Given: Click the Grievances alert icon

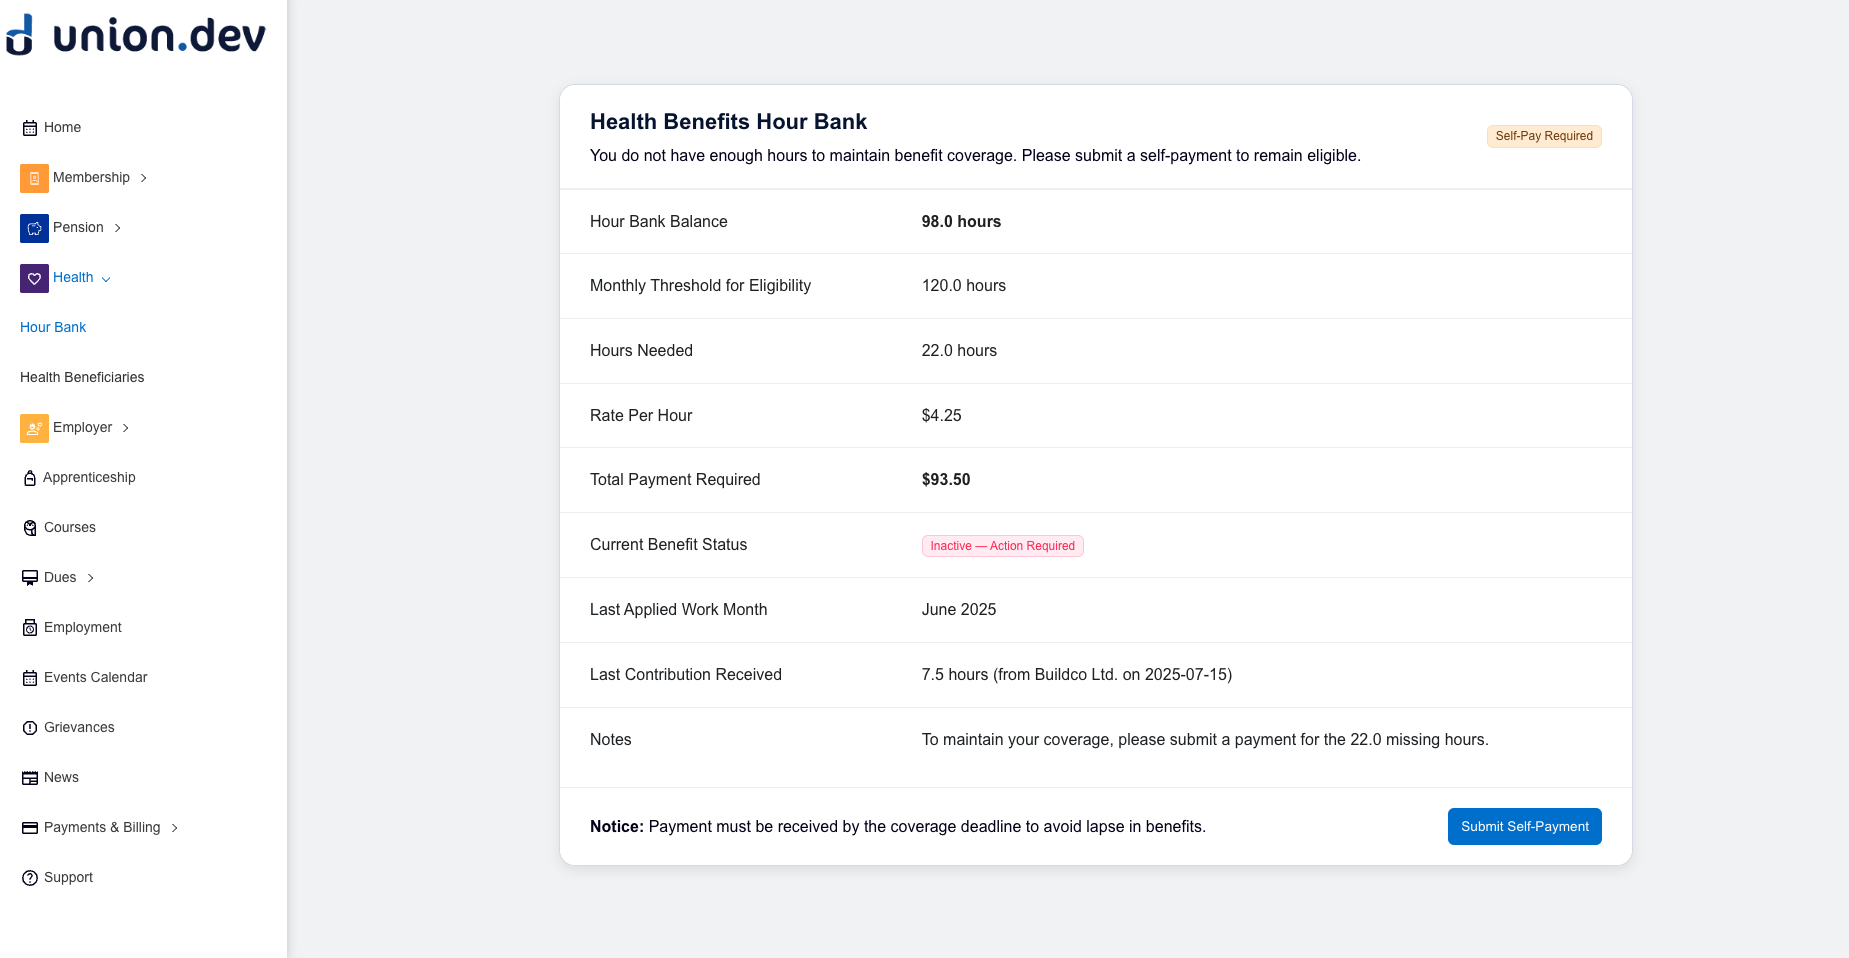Looking at the screenshot, I should pos(30,728).
